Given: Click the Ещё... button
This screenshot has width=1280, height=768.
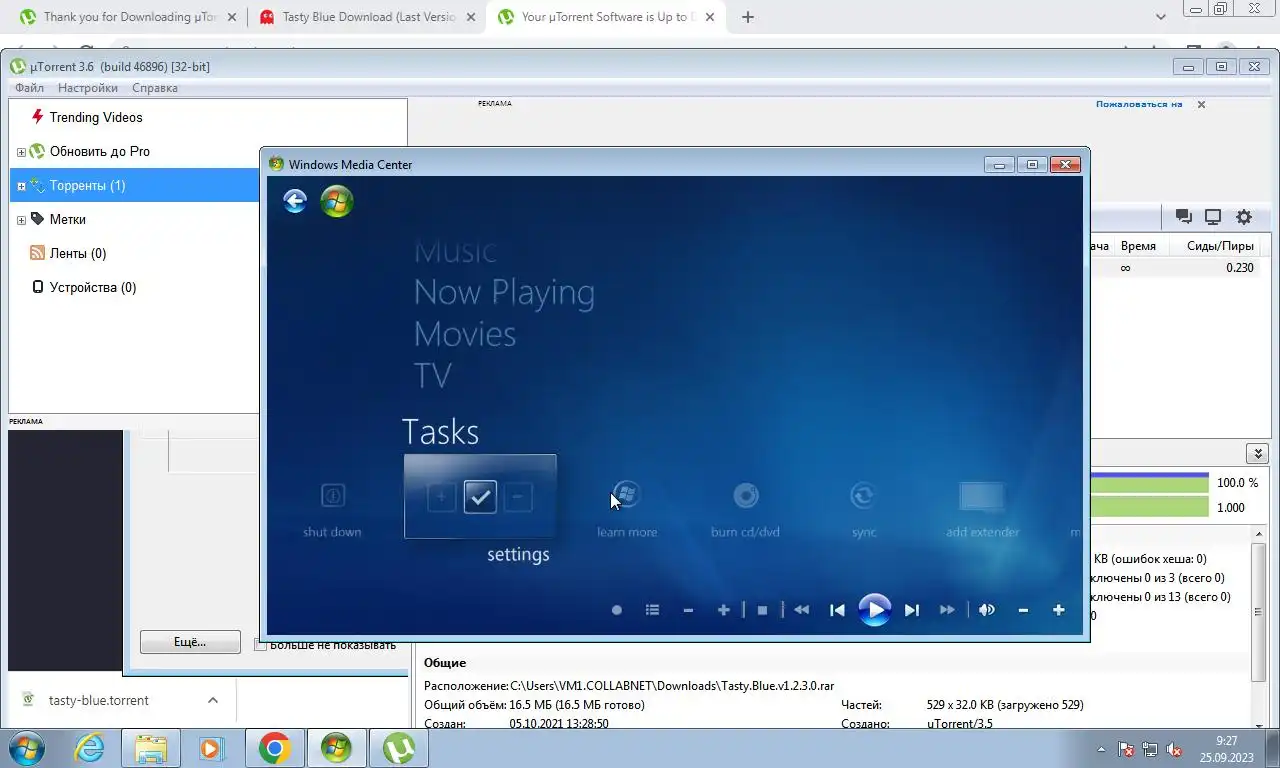Looking at the screenshot, I should (x=190, y=642).
